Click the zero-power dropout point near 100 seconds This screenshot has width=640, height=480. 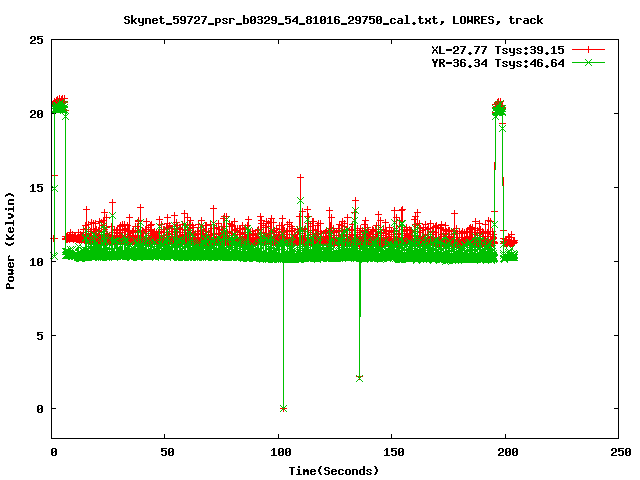(284, 408)
